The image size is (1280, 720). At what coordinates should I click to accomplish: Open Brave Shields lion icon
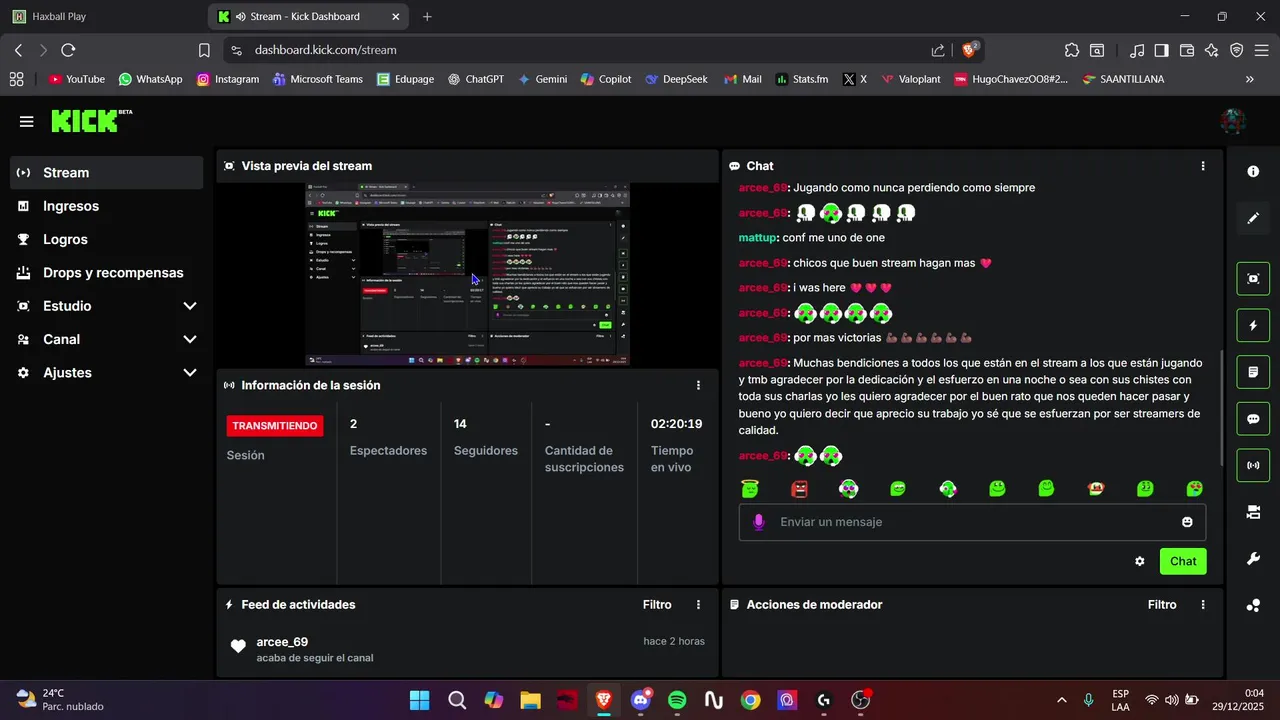tap(970, 49)
